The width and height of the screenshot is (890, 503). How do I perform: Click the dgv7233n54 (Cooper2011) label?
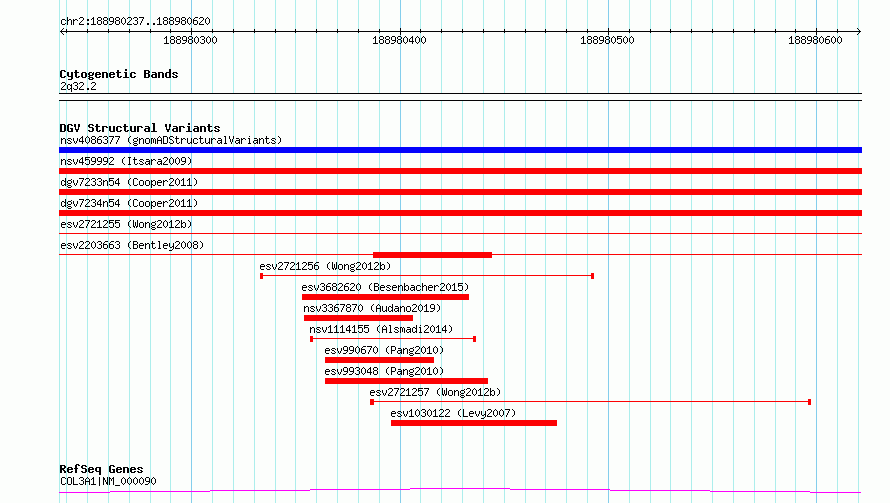[129, 182]
